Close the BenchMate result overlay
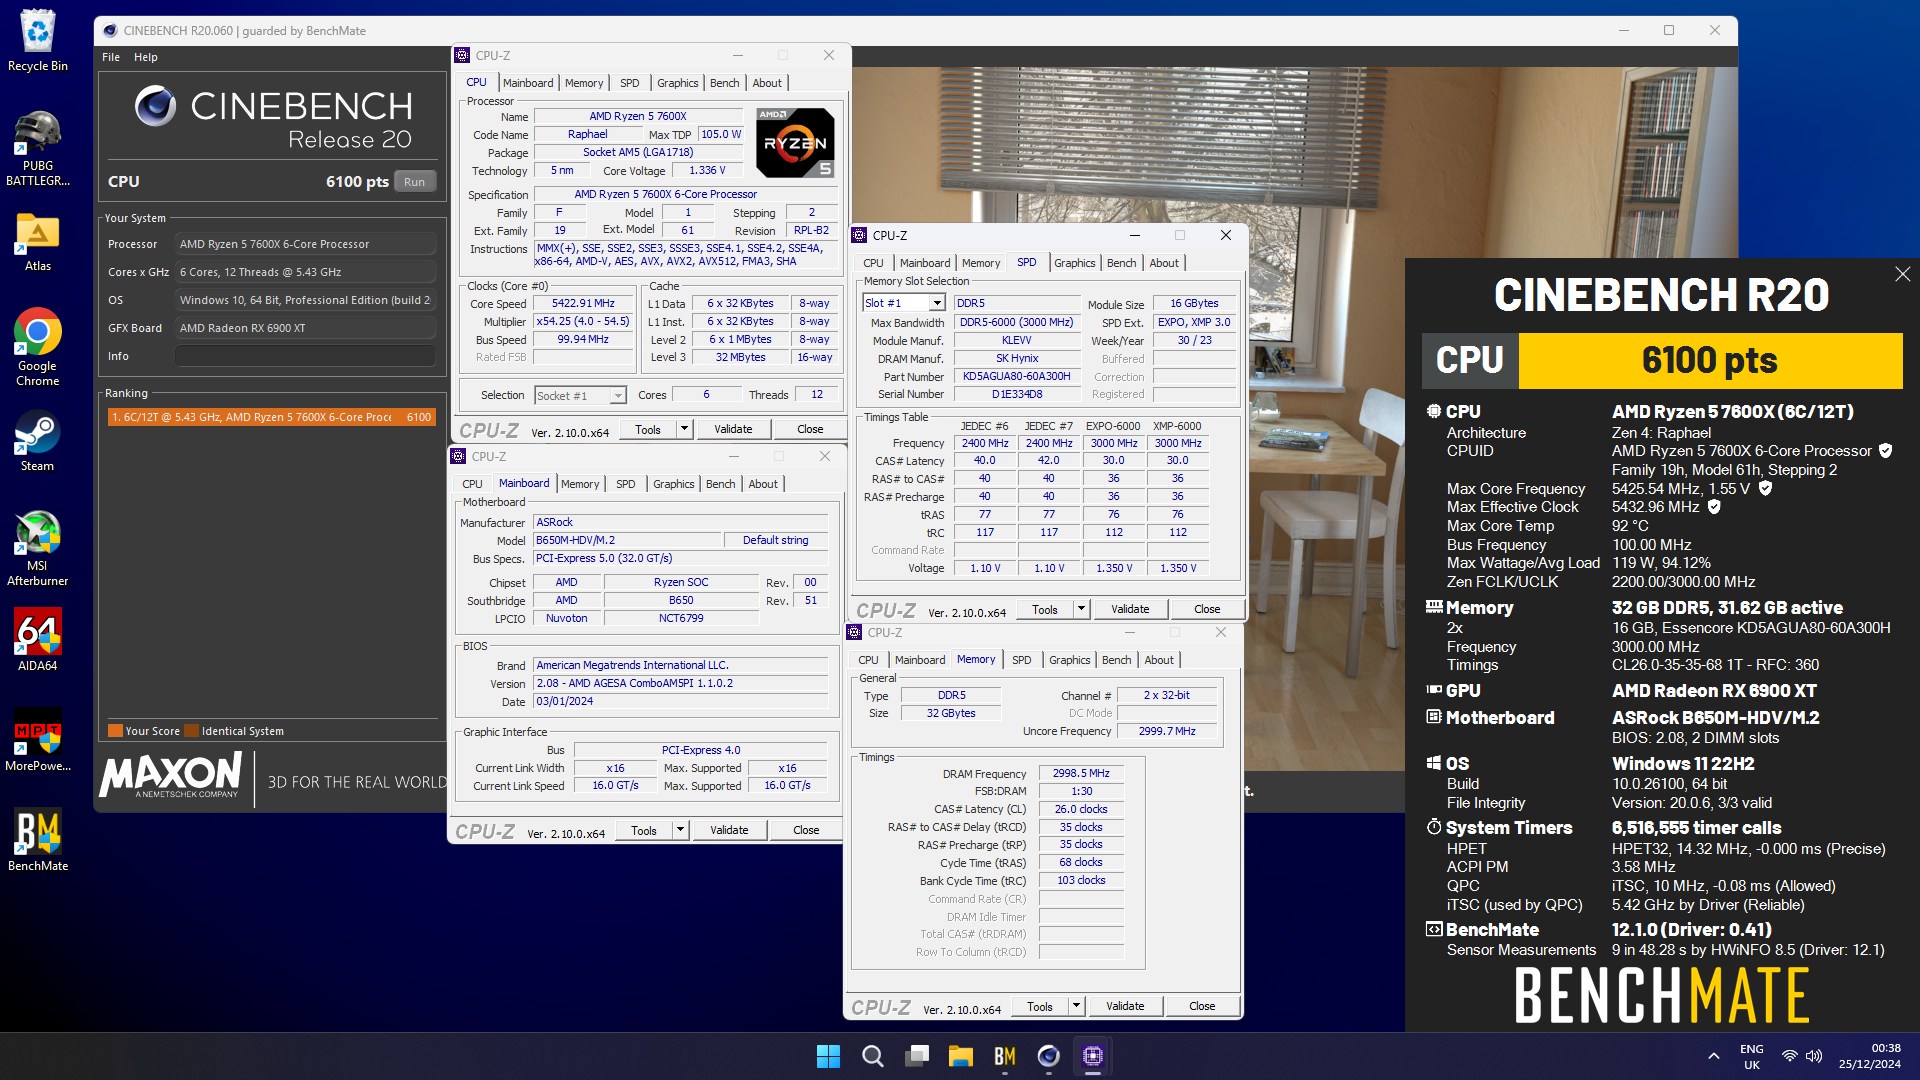Viewport: 1920px width, 1080px height. pyautogui.click(x=1902, y=274)
